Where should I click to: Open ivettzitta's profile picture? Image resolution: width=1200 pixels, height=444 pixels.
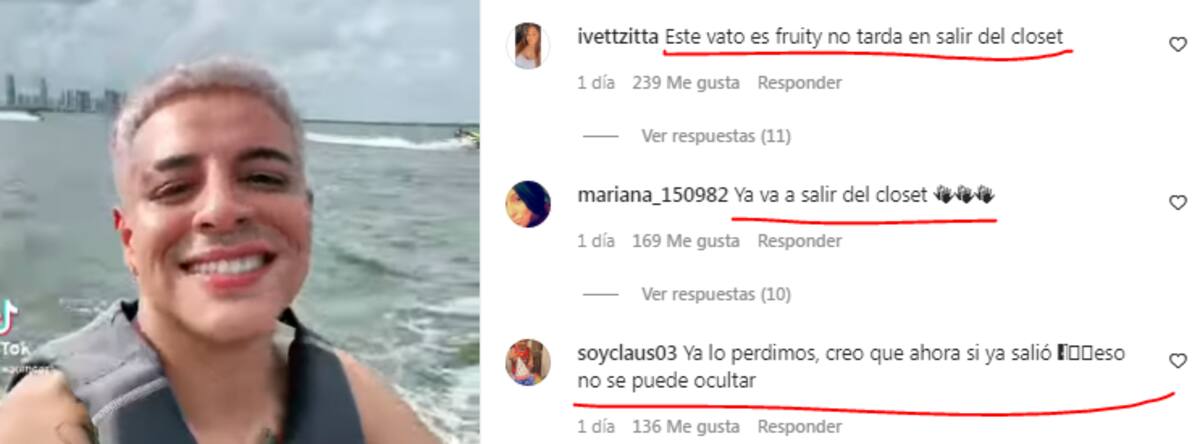pyautogui.click(x=527, y=46)
